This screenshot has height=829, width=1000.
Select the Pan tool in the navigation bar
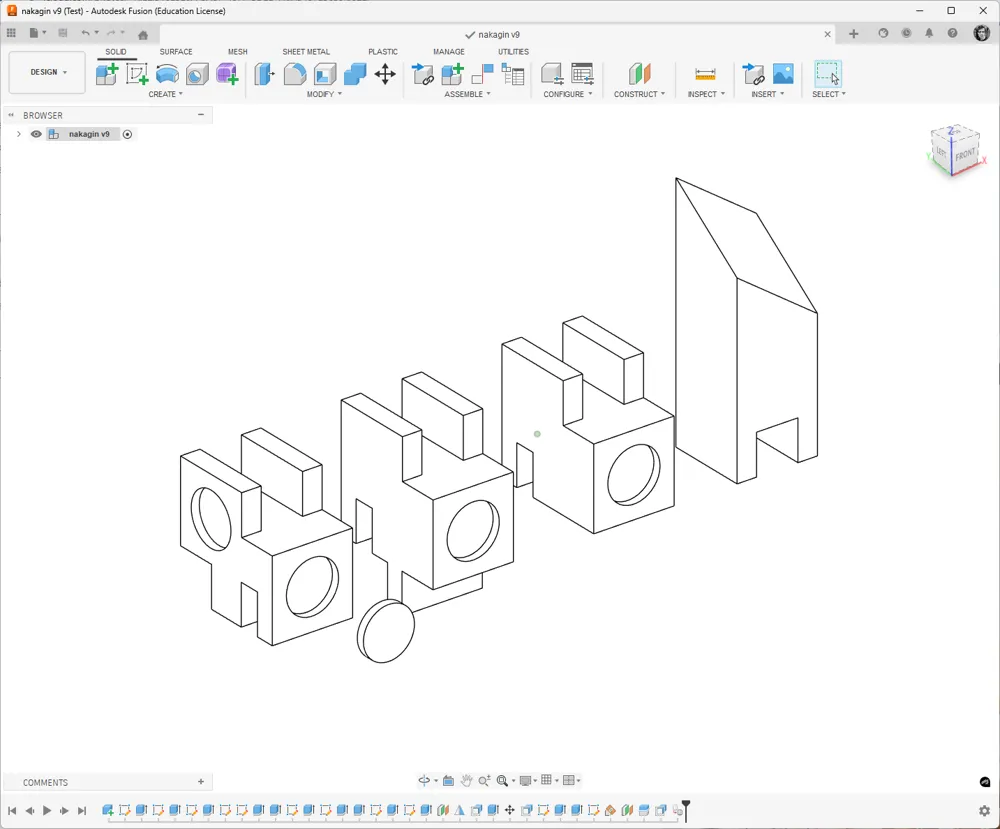[467, 780]
